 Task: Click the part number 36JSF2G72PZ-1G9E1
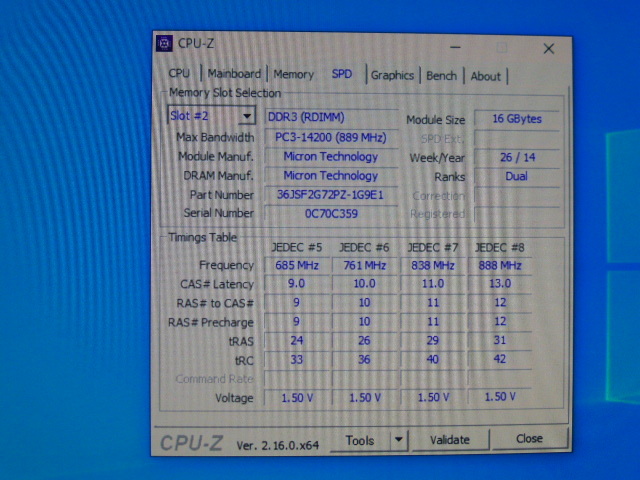[x=331, y=195]
